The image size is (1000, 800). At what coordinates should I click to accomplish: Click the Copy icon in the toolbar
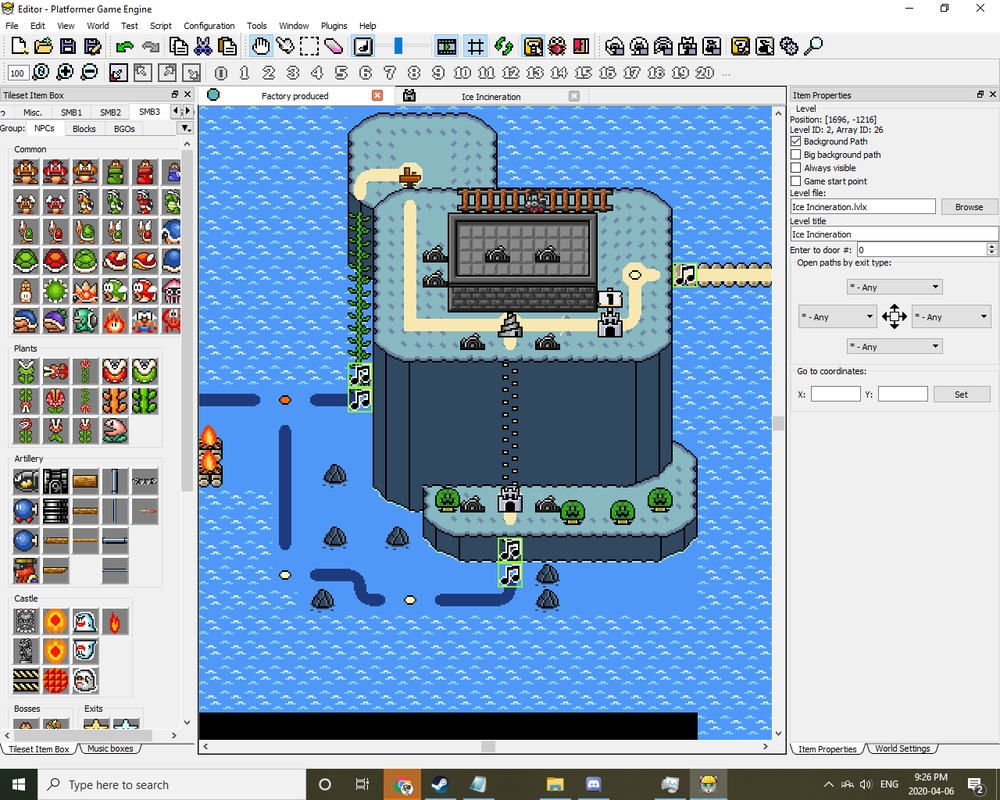[x=179, y=46]
